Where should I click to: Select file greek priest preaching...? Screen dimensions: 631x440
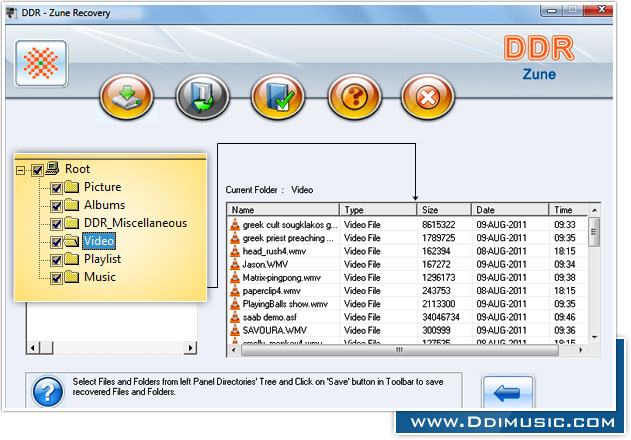click(288, 238)
